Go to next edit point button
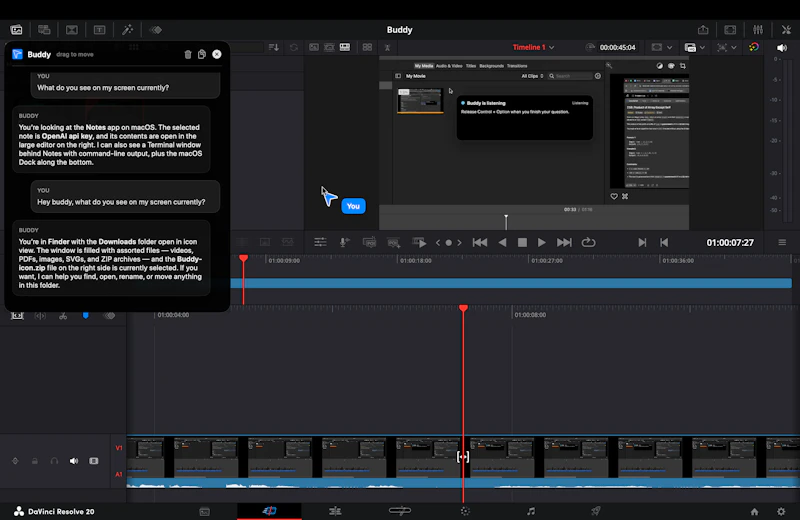Viewport: 800px width, 520px height. coord(642,242)
